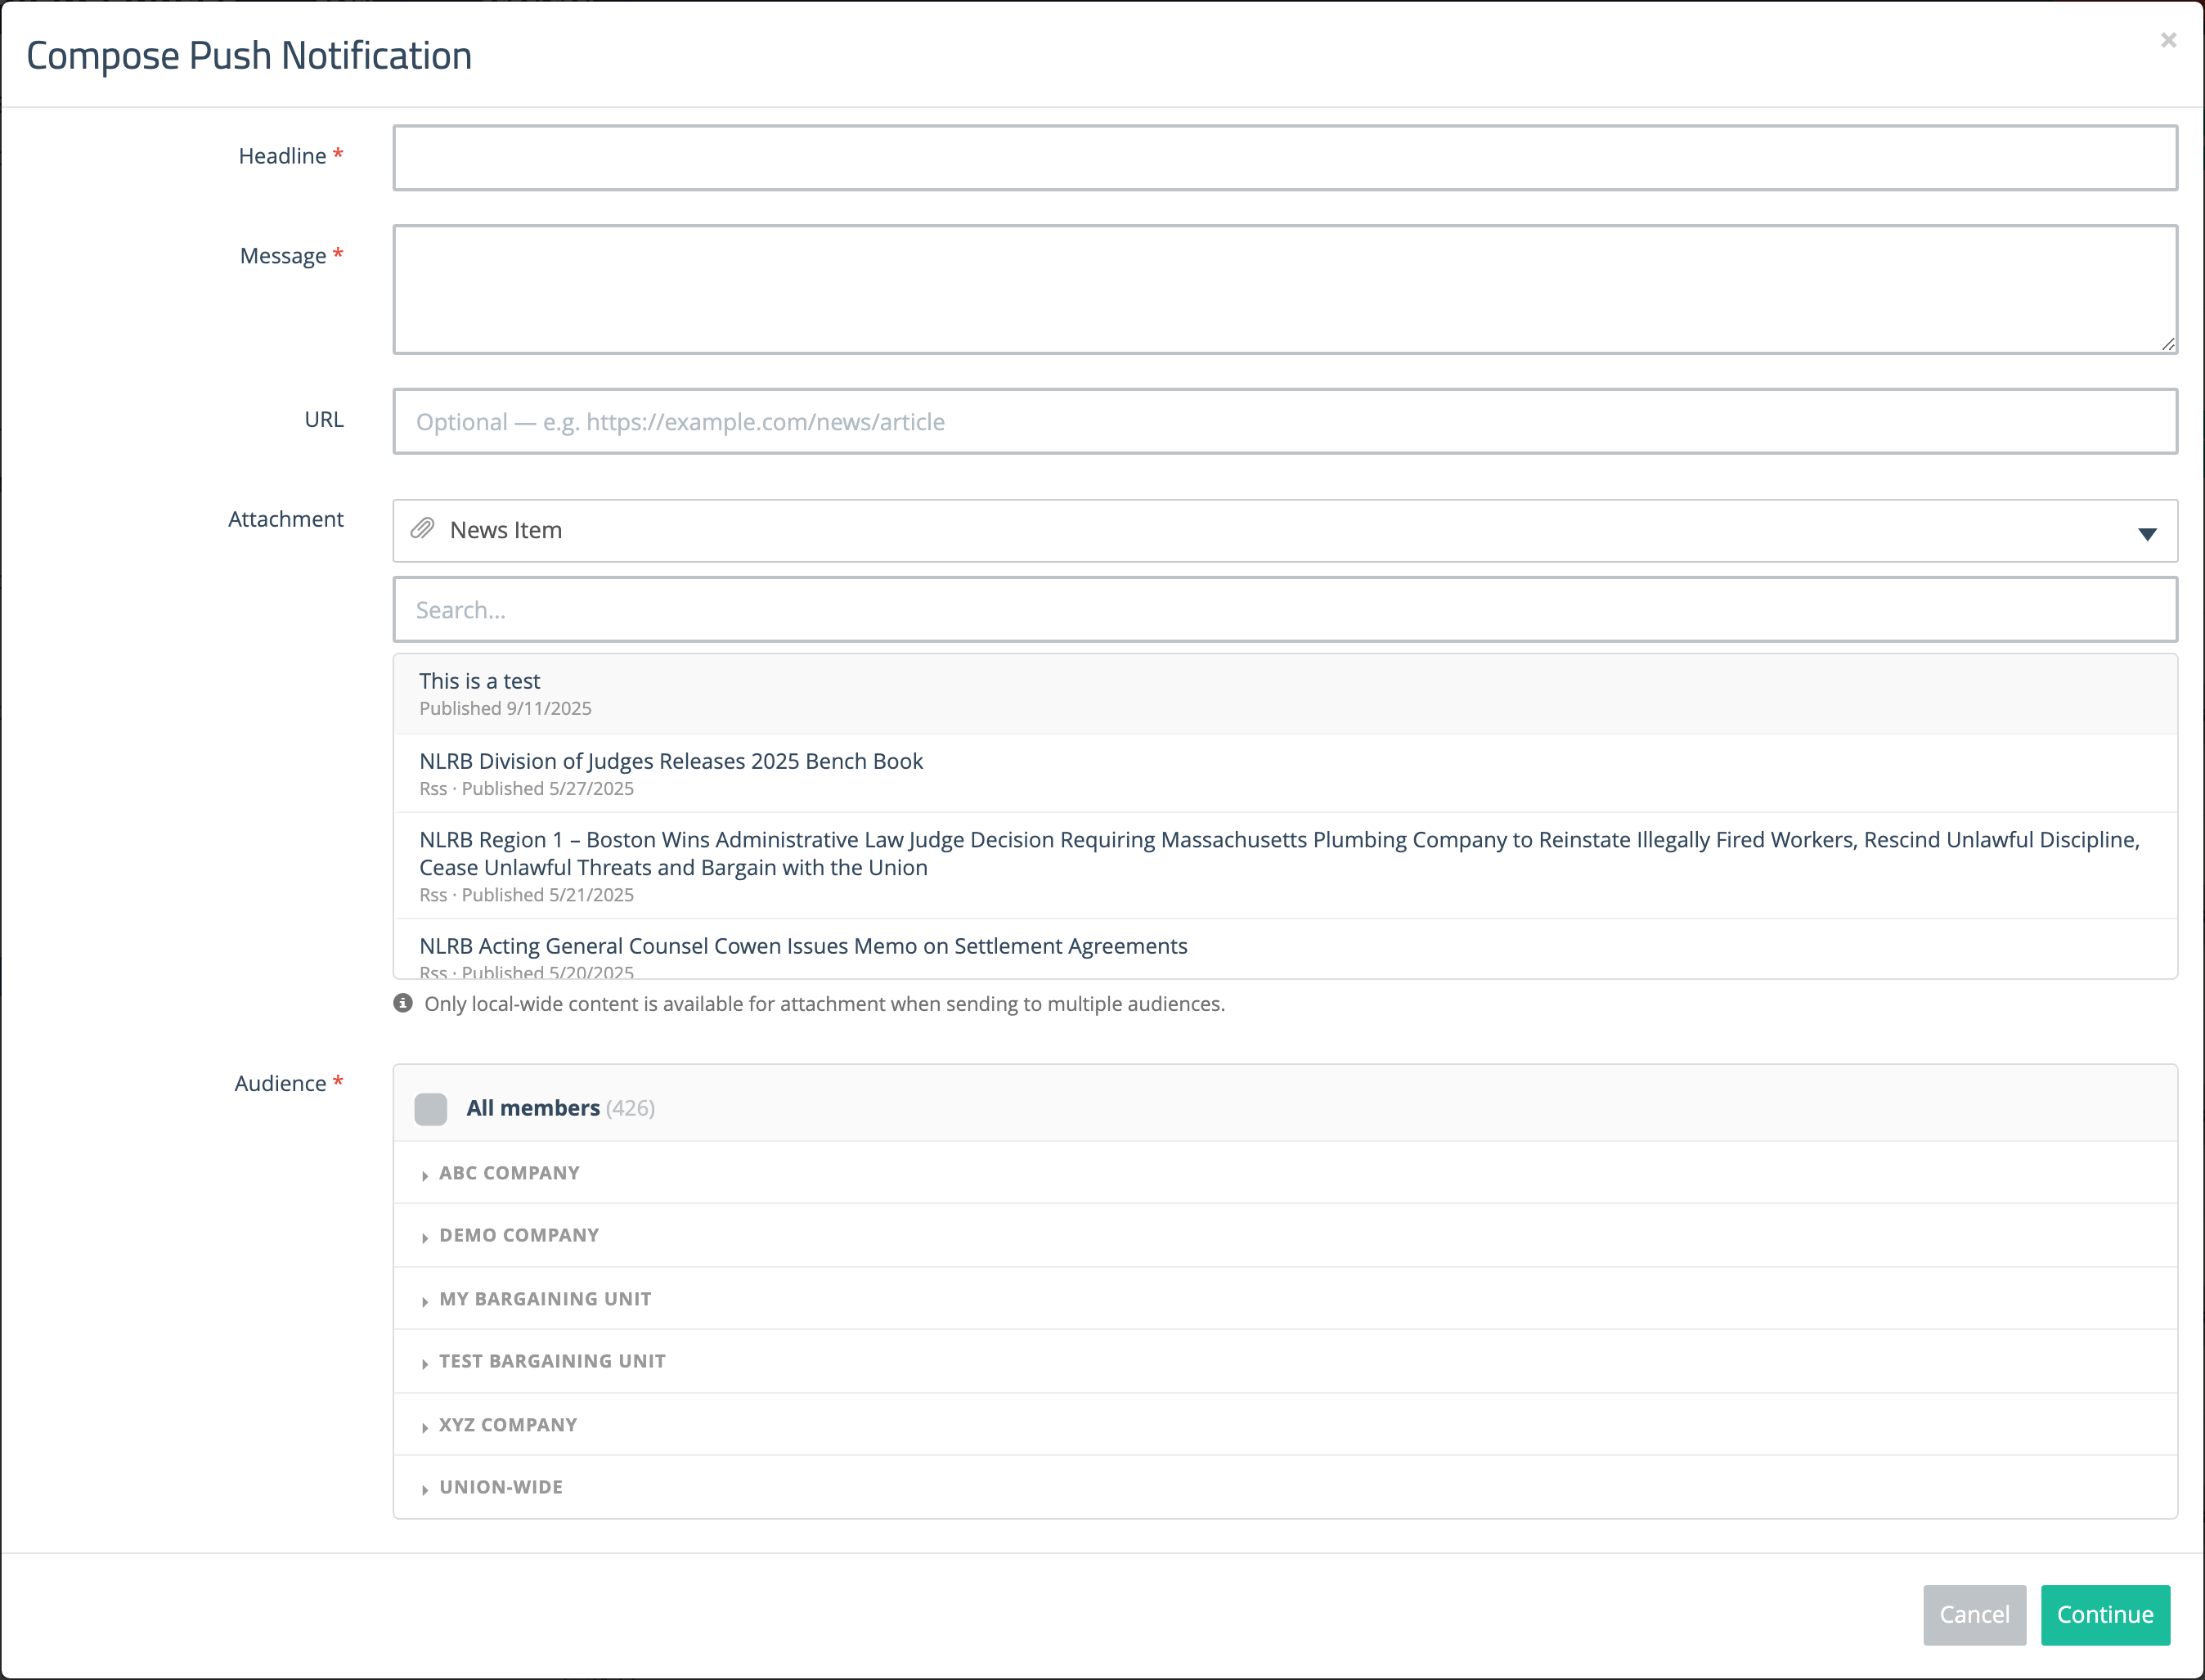Expand the DEMO COMPANY audience group

click(1285, 1236)
